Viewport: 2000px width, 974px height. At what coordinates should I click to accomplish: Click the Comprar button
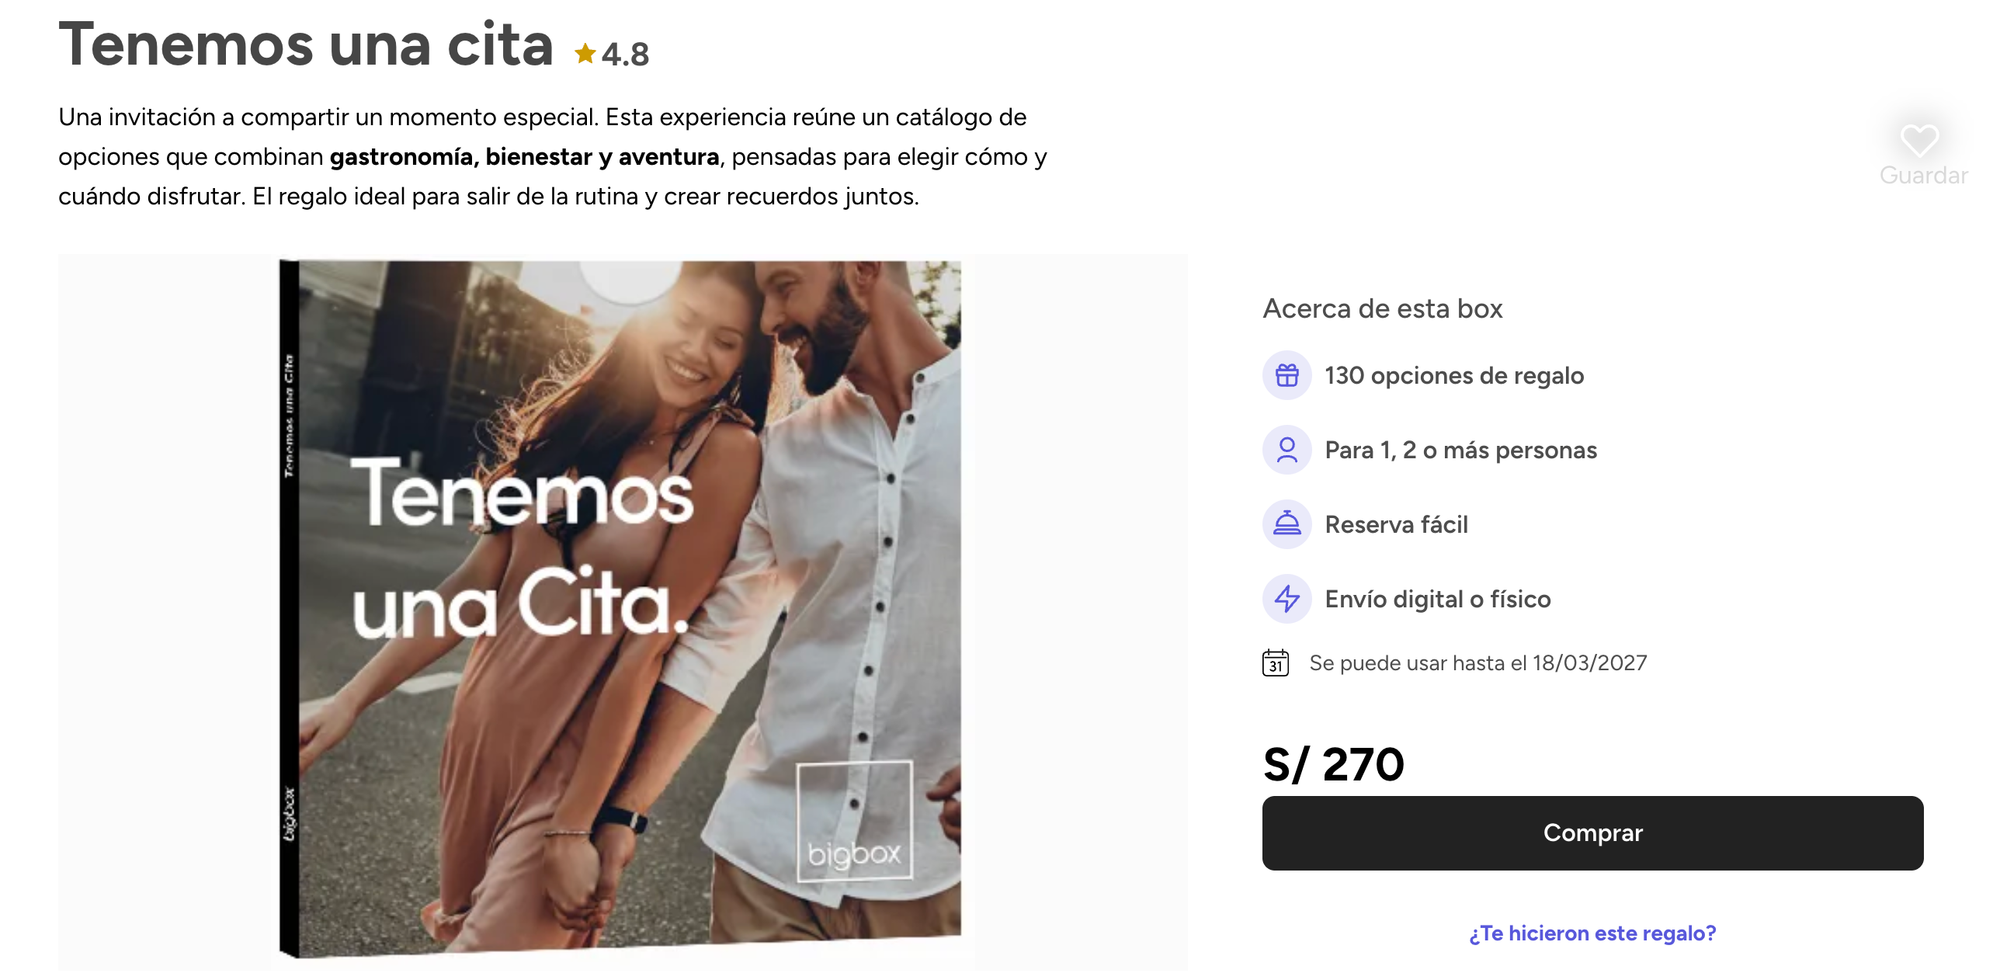pos(1592,833)
